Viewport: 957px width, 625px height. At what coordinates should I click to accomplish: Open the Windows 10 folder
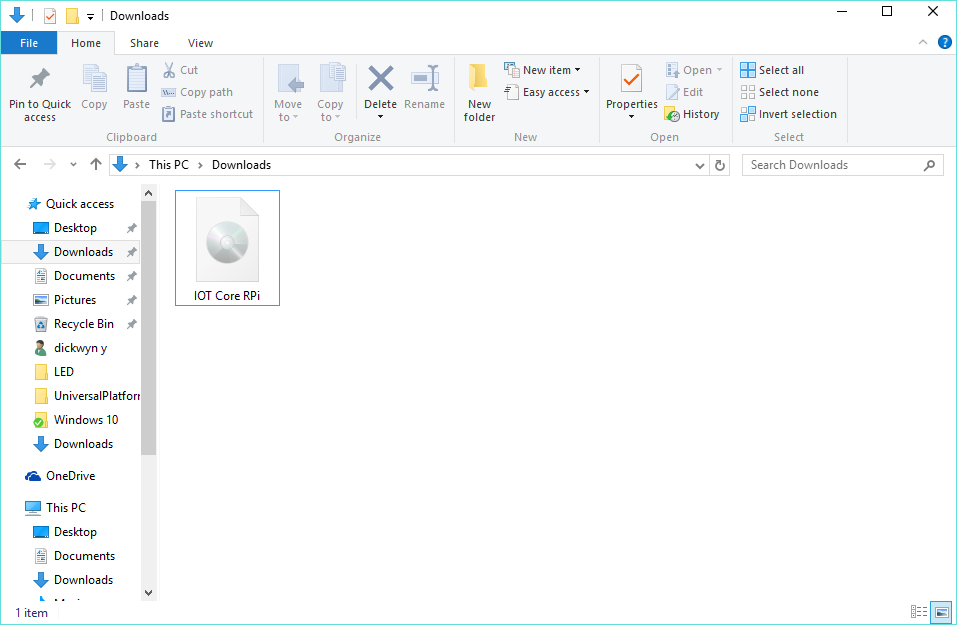click(x=85, y=419)
